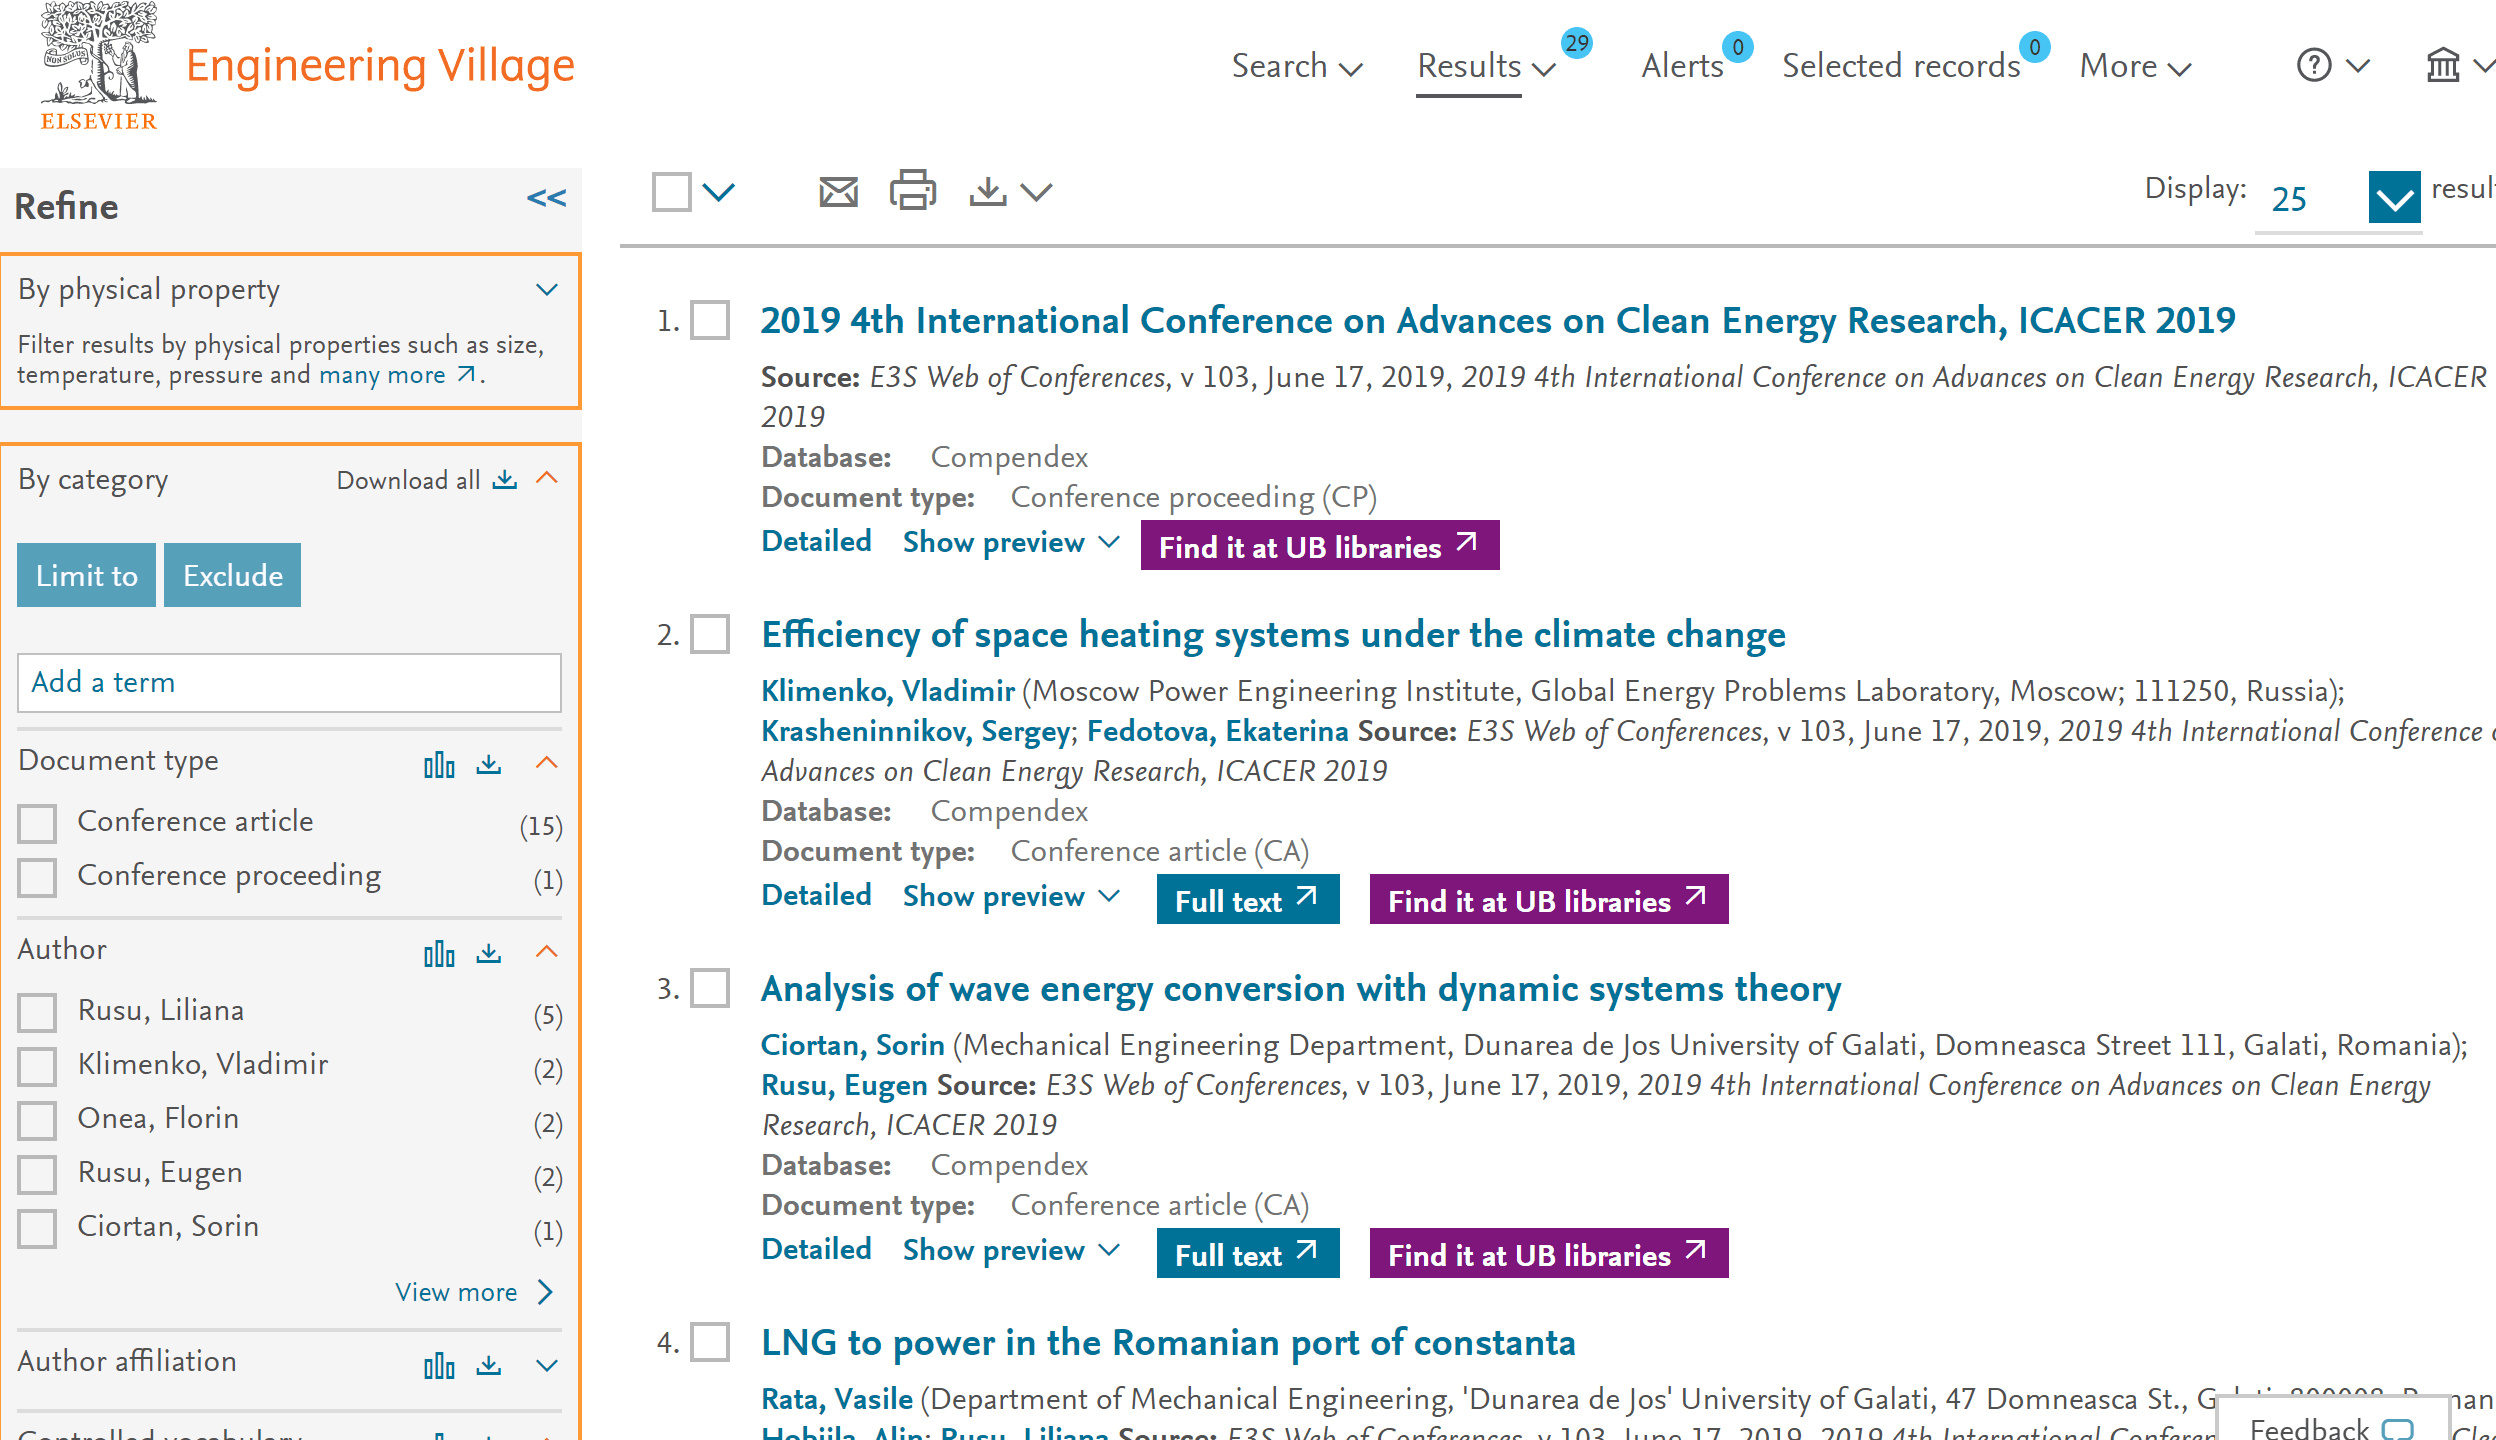Email the selected results using the envelope icon

pyautogui.click(x=838, y=191)
